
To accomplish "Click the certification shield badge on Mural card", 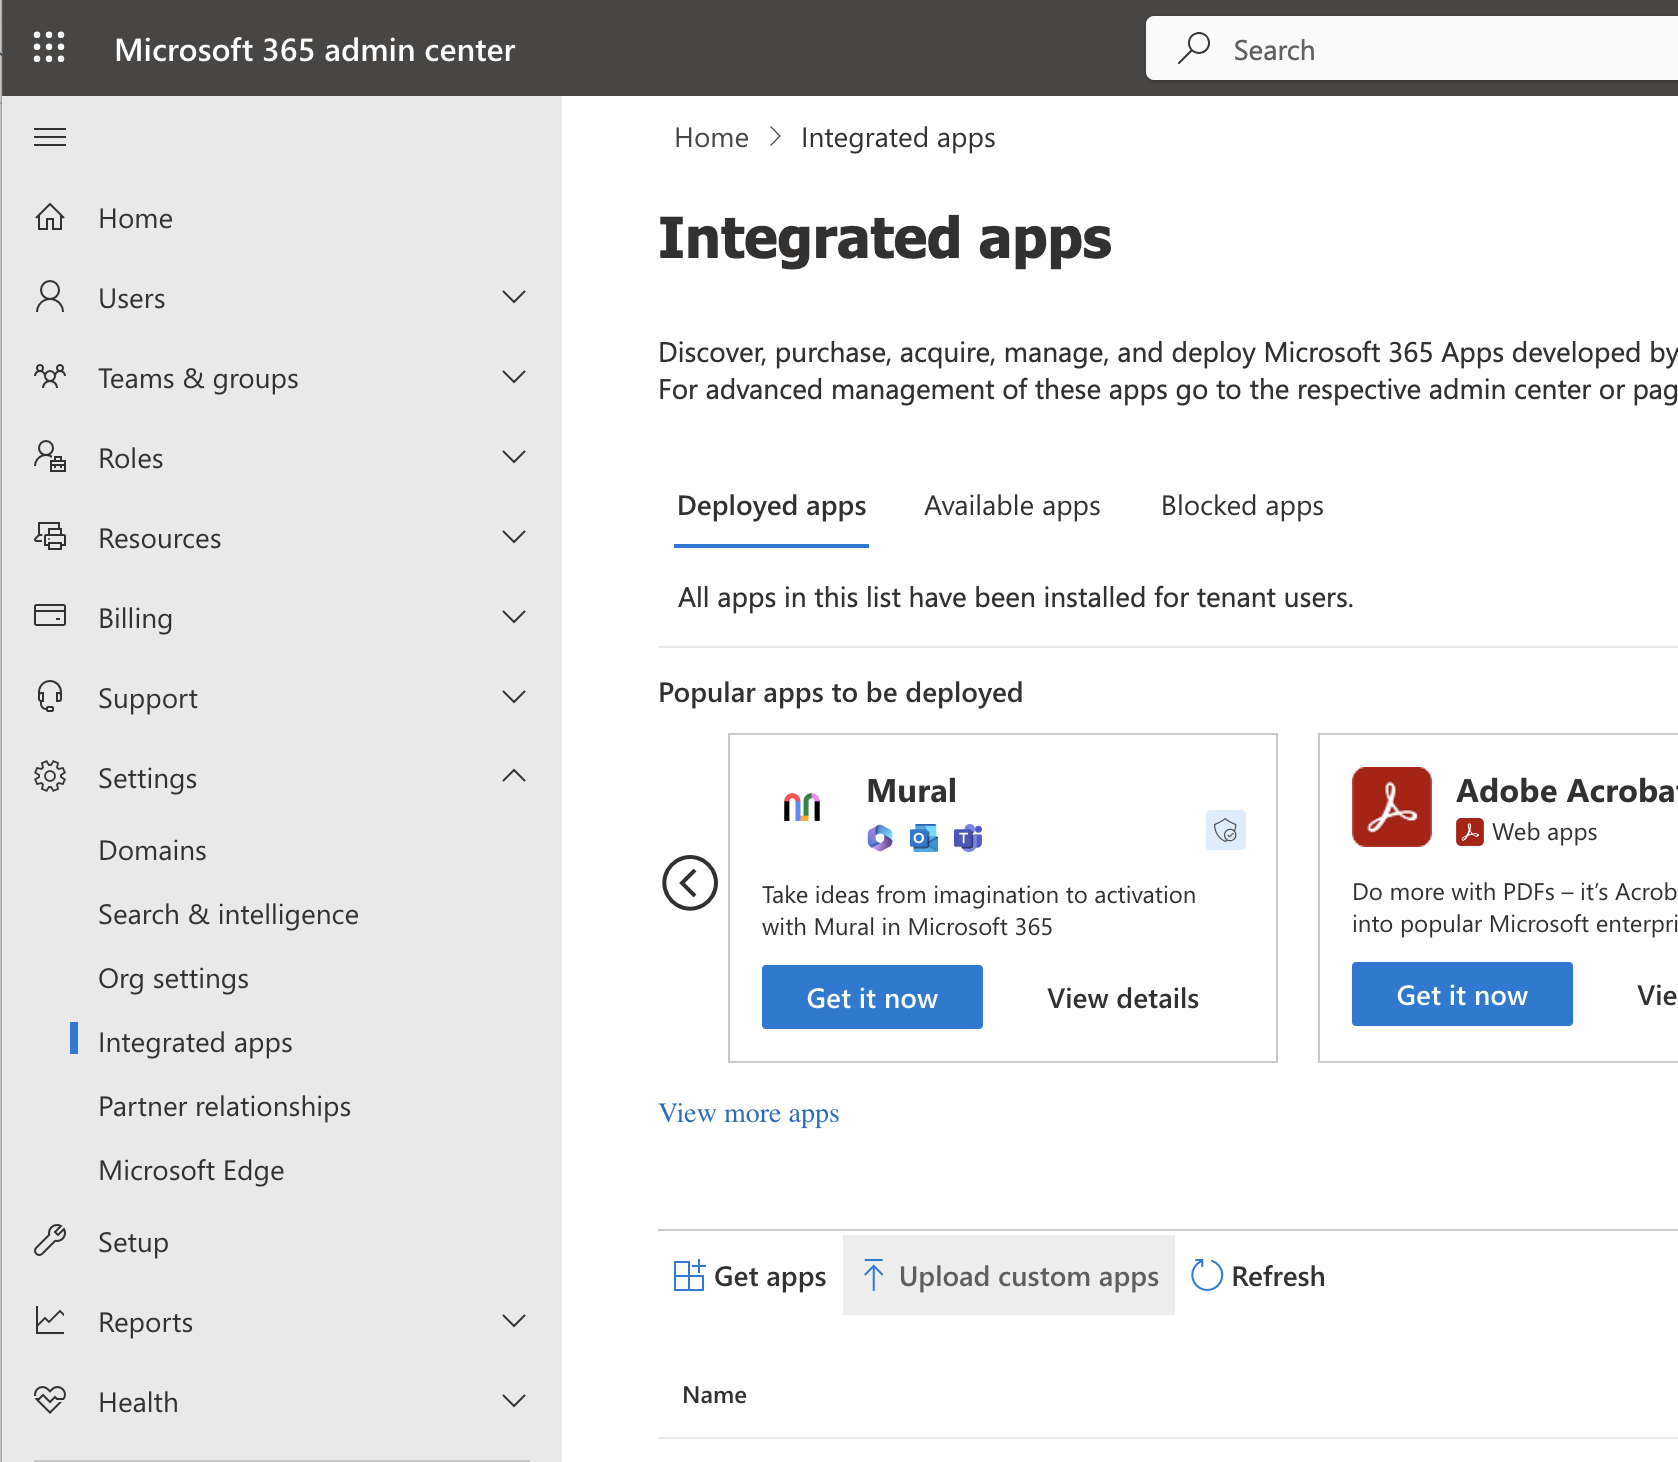I will click(1226, 830).
